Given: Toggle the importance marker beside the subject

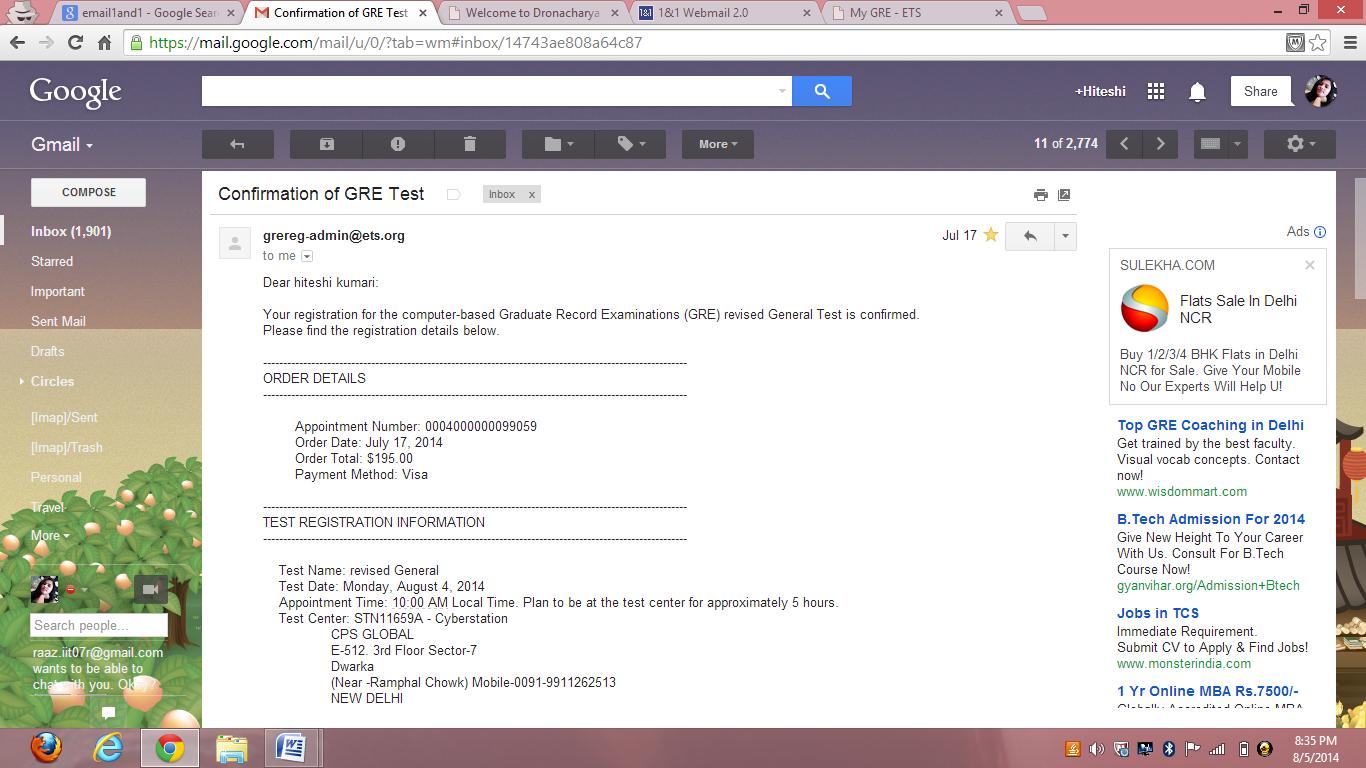Looking at the screenshot, I should pyautogui.click(x=453, y=194).
